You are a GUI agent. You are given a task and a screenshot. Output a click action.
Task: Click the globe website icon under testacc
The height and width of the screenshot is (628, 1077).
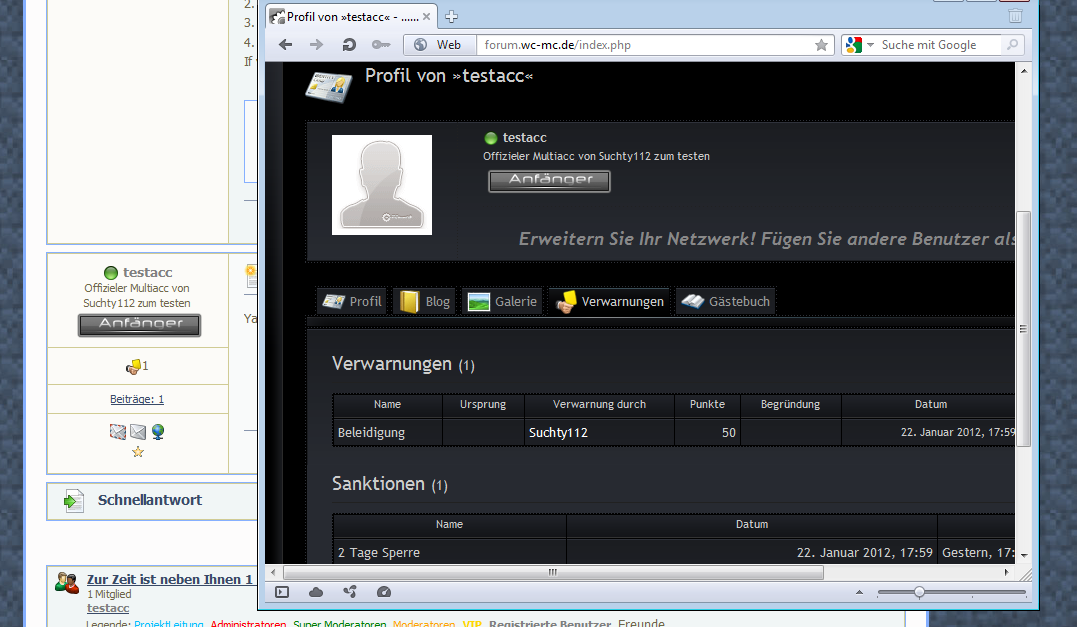point(158,432)
